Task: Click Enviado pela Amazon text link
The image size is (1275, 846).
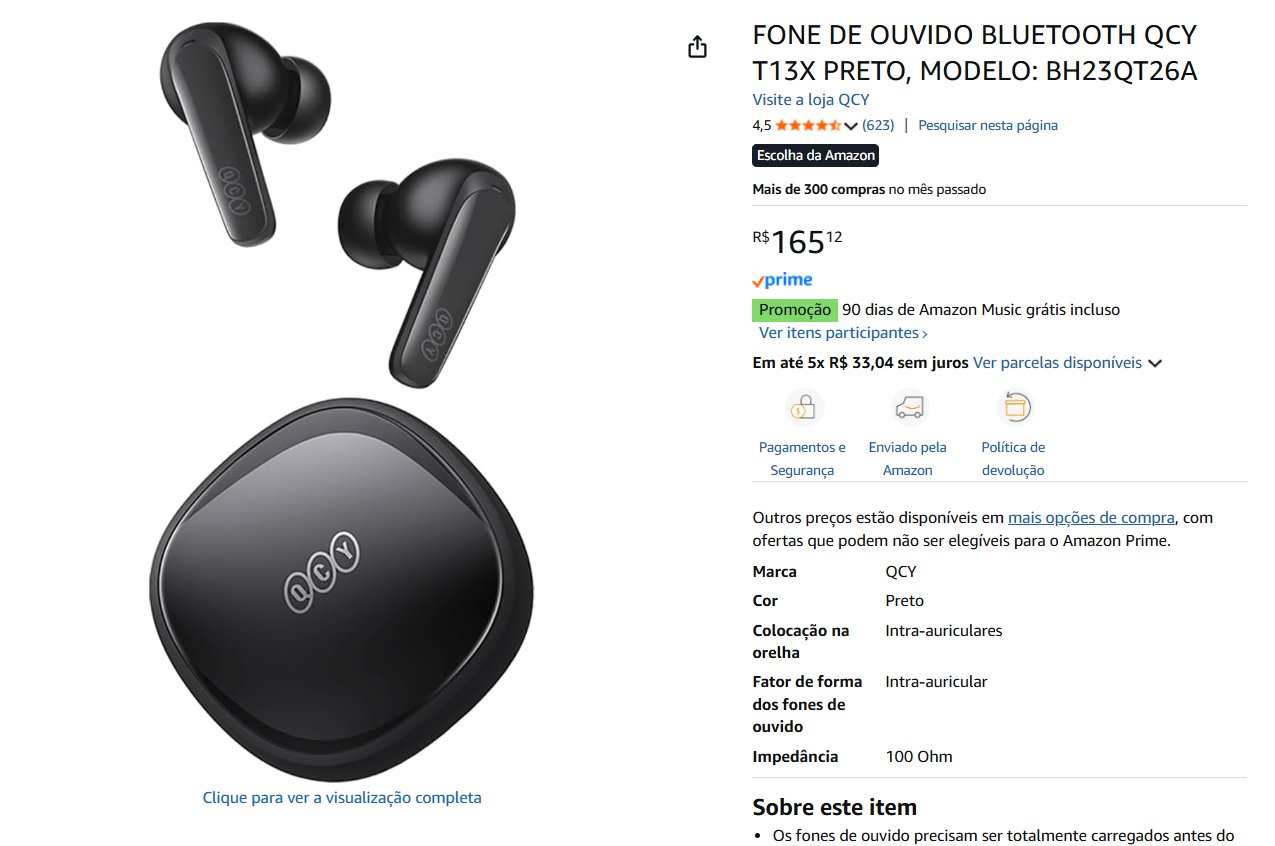Action: click(908, 459)
